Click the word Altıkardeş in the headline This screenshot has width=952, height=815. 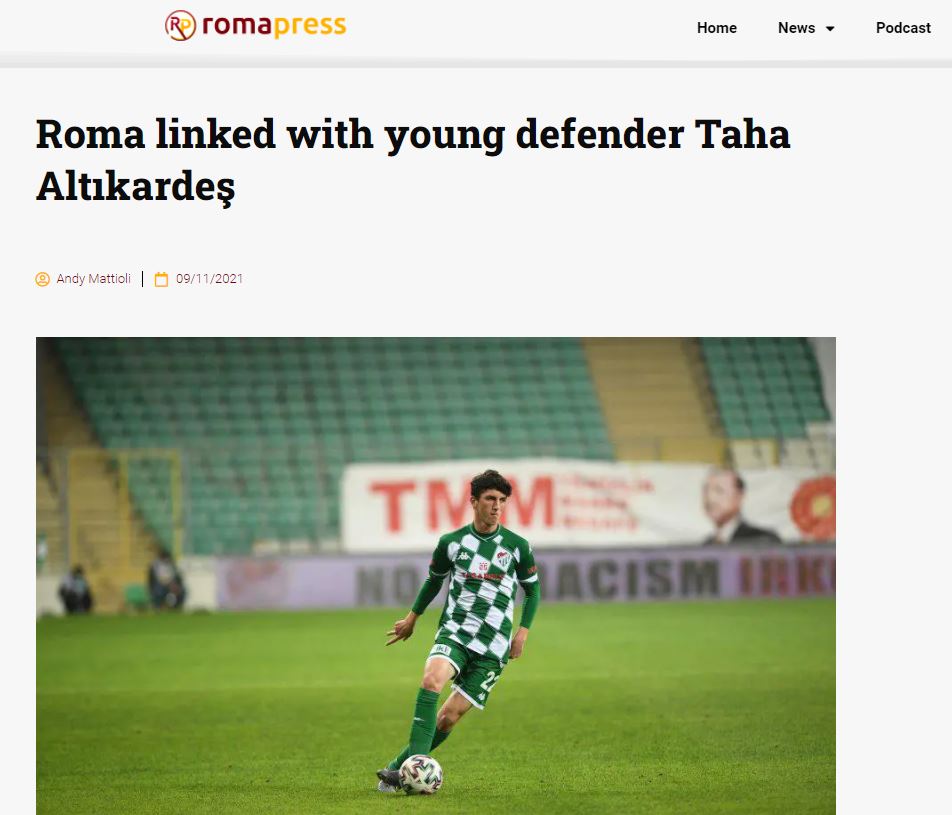(x=135, y=186)
